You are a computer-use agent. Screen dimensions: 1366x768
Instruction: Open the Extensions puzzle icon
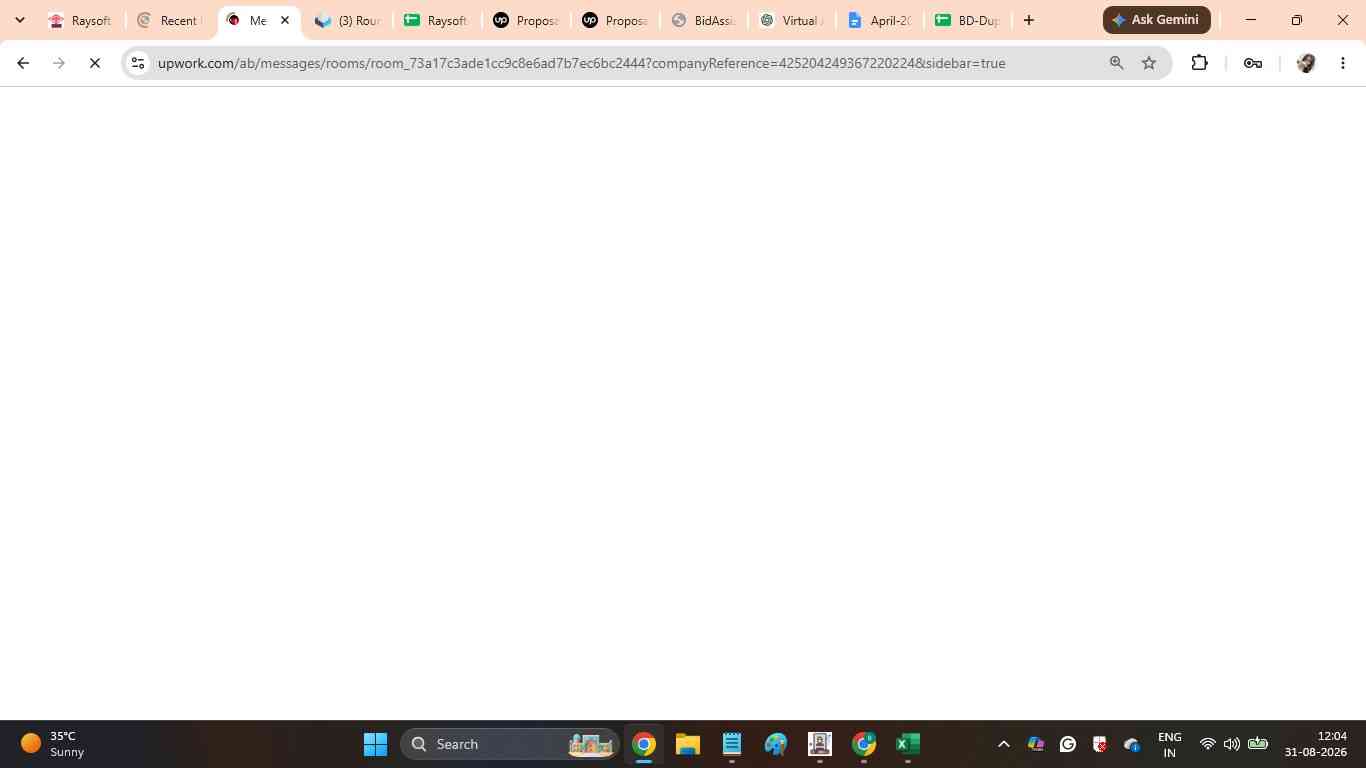[x=1199, y=63]
